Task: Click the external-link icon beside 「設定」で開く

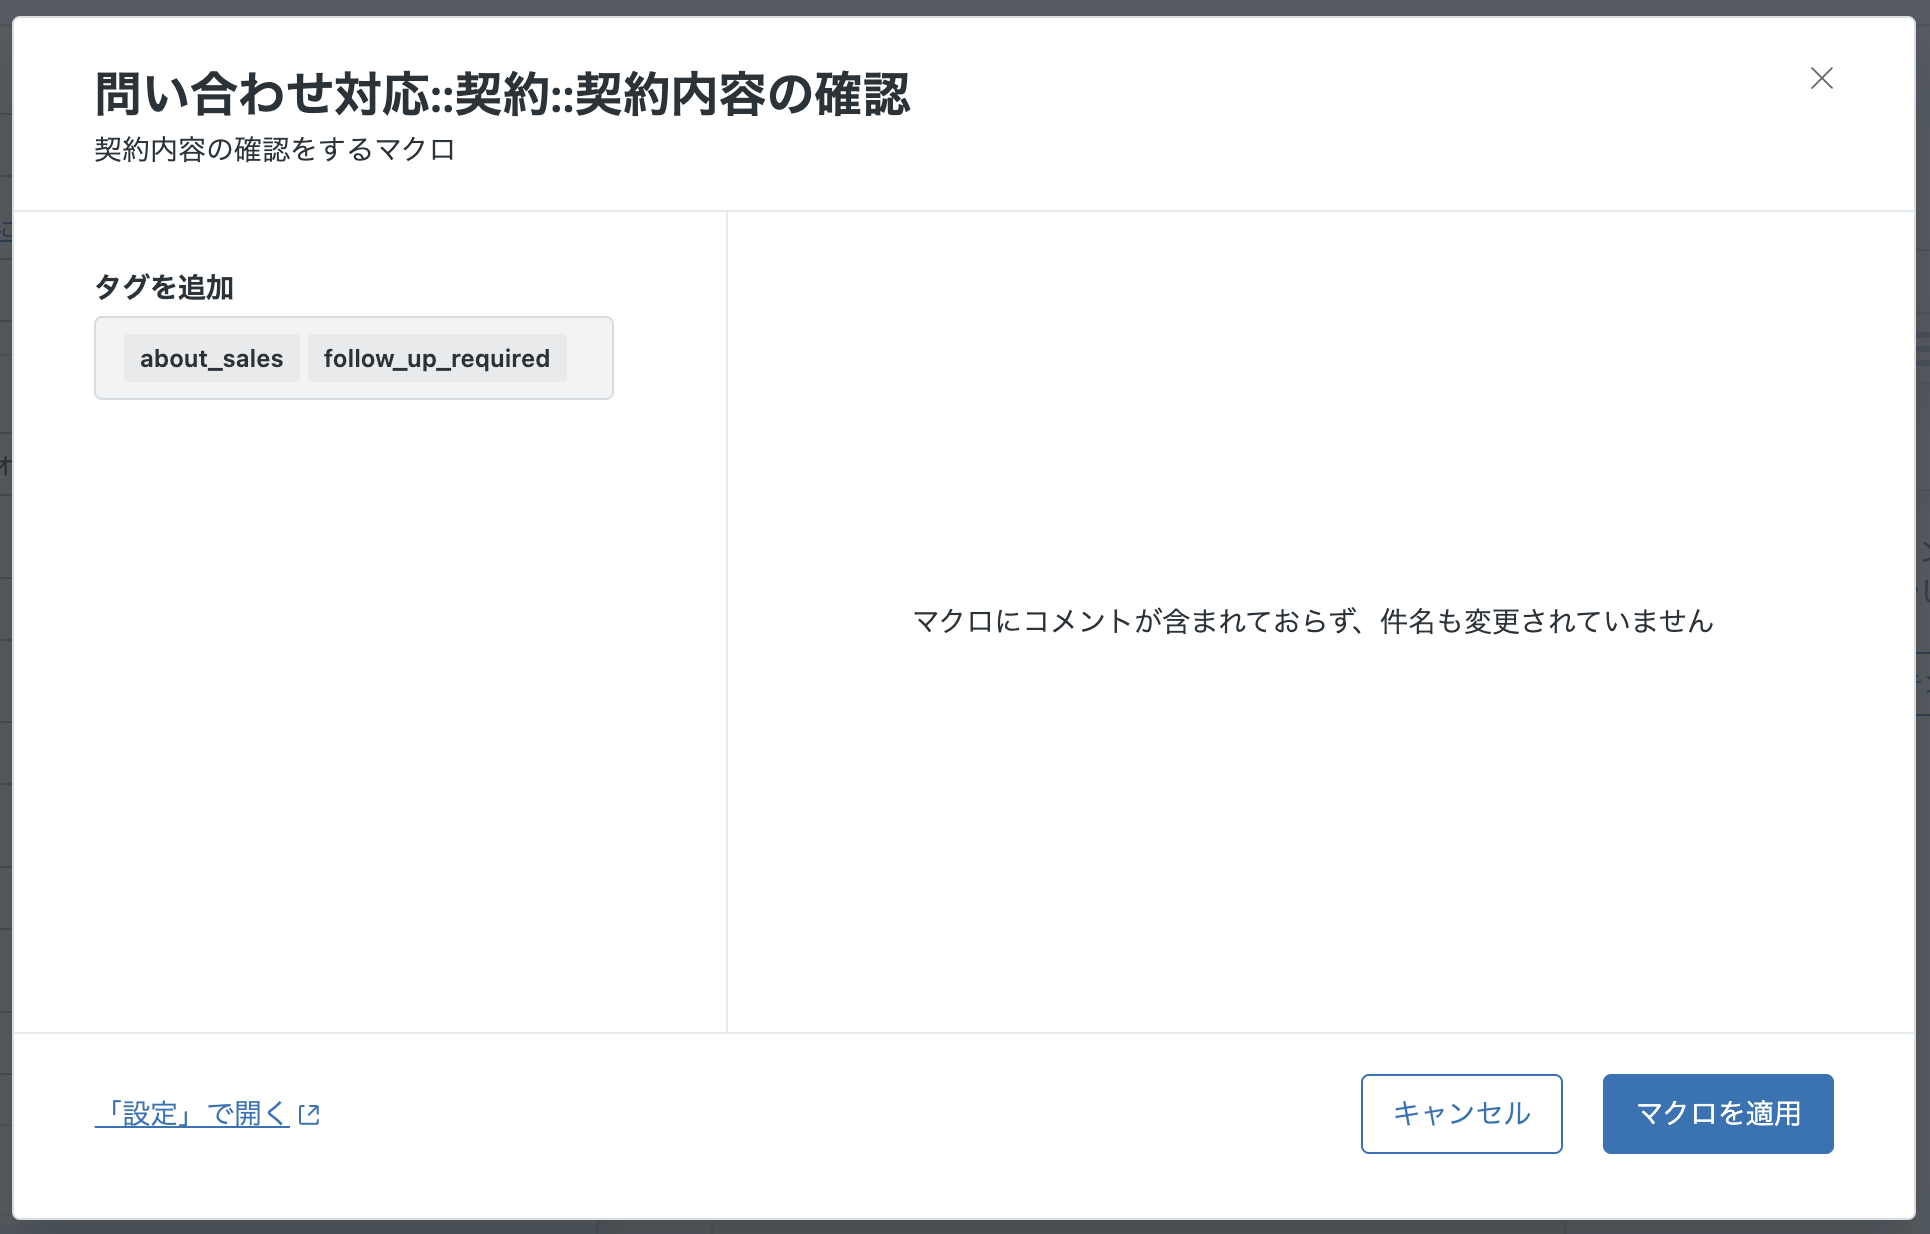Action: pos(309,1114)
